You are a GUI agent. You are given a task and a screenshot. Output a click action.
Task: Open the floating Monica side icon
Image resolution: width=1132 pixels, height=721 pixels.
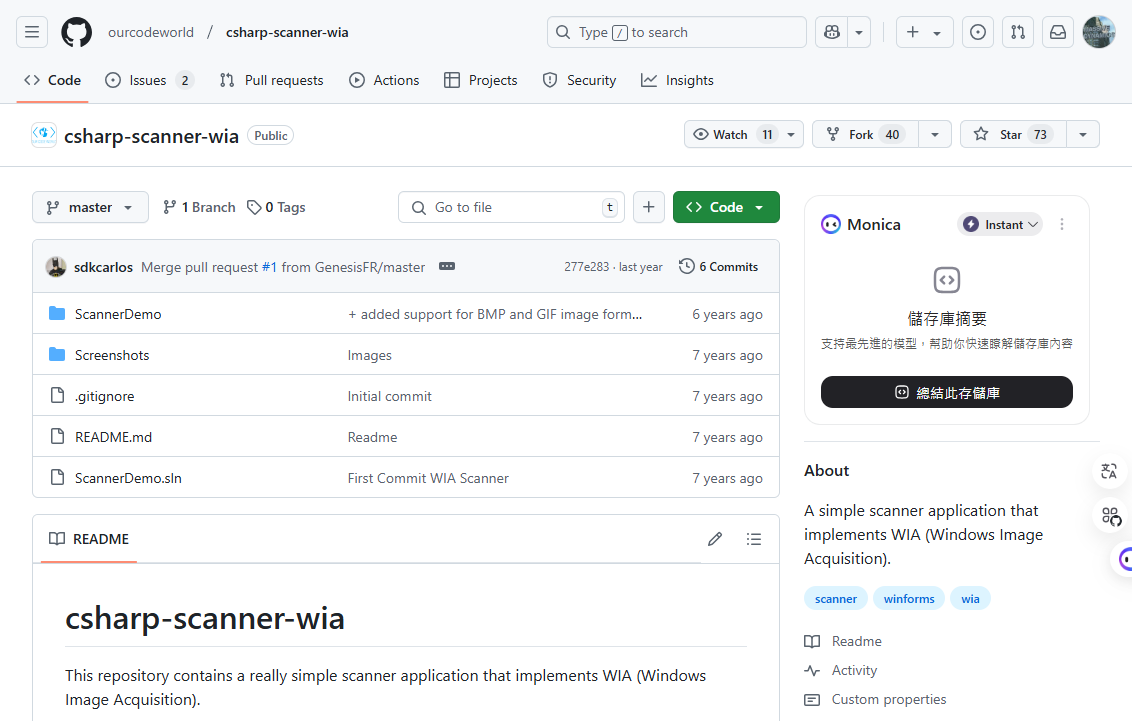1123,559
